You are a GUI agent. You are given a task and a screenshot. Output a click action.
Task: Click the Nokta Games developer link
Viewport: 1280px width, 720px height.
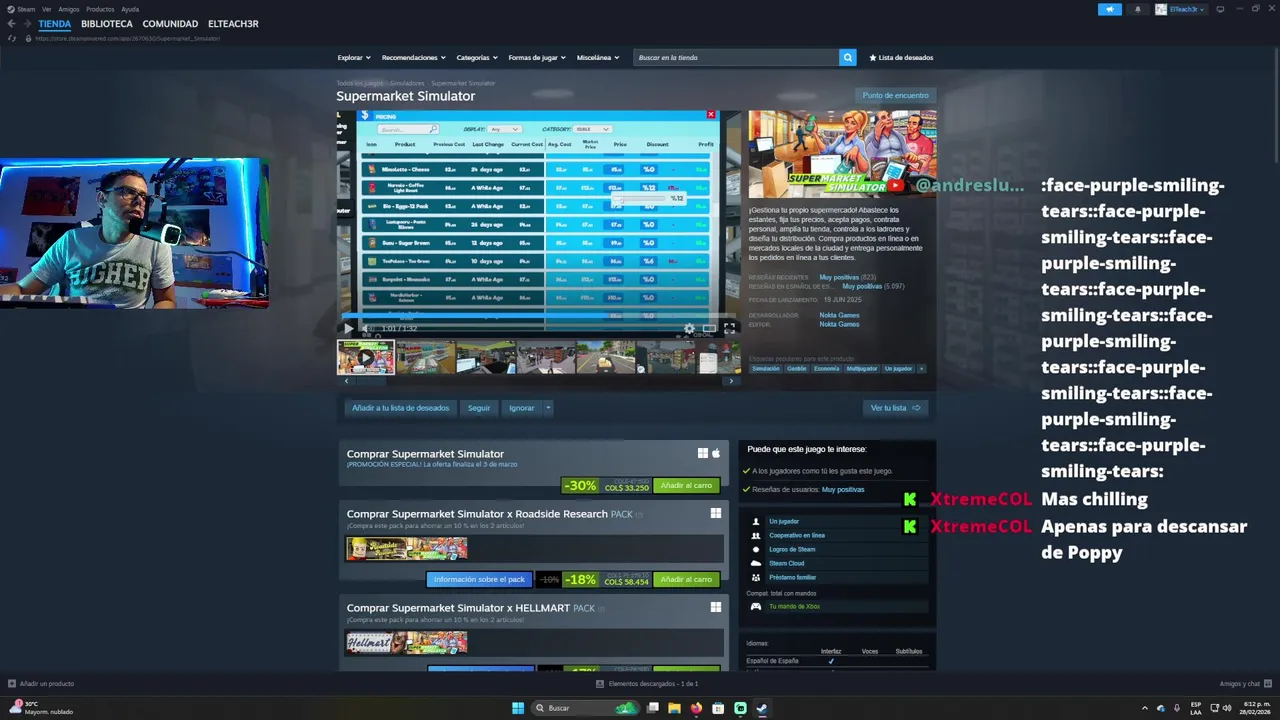pyautogui.click(x=839, y=315)
